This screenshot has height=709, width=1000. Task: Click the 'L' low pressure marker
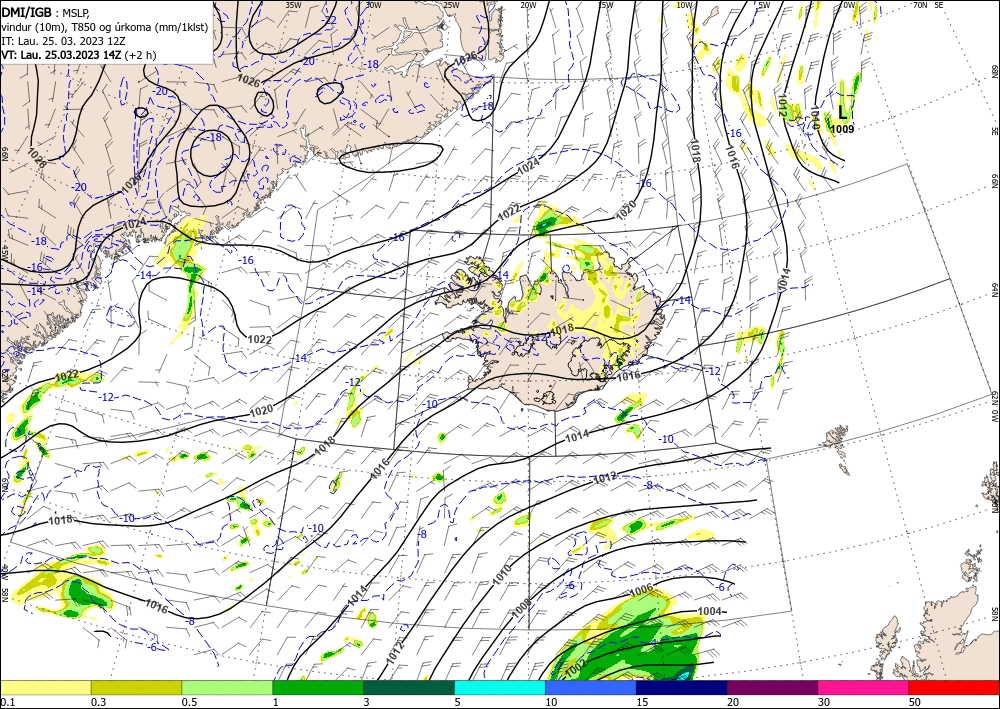[842, 113]
